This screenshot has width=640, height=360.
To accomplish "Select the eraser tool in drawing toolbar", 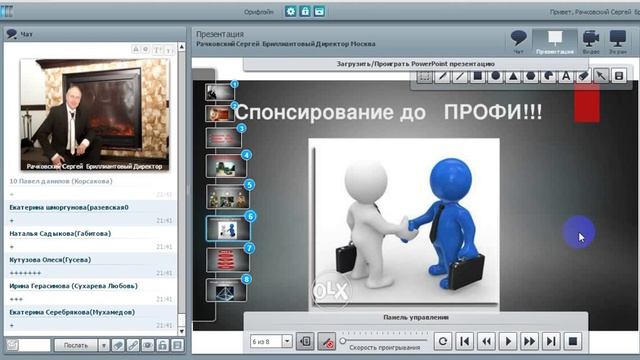I will (584, 76).
